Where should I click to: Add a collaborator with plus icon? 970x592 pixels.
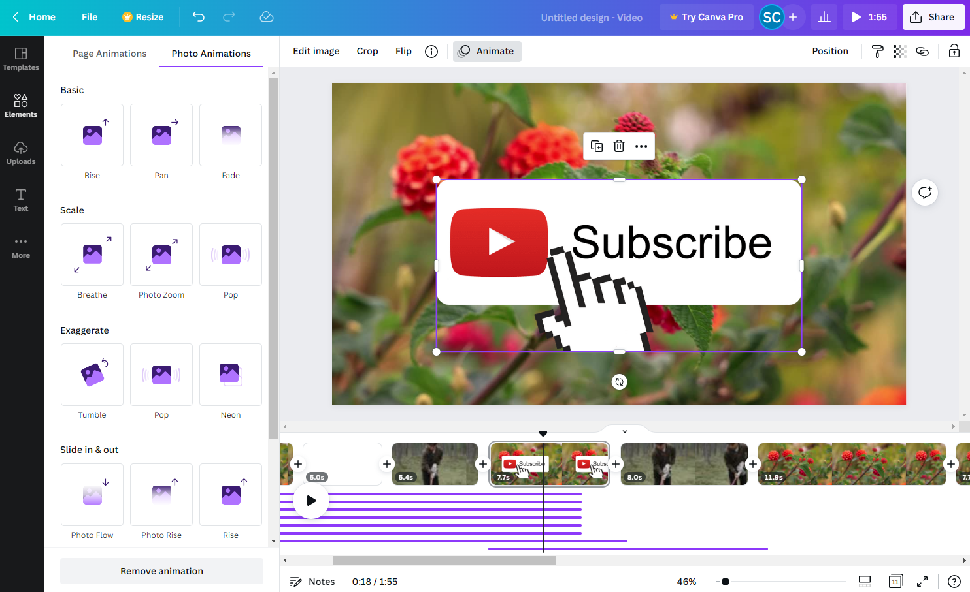(x=793, y=17)
